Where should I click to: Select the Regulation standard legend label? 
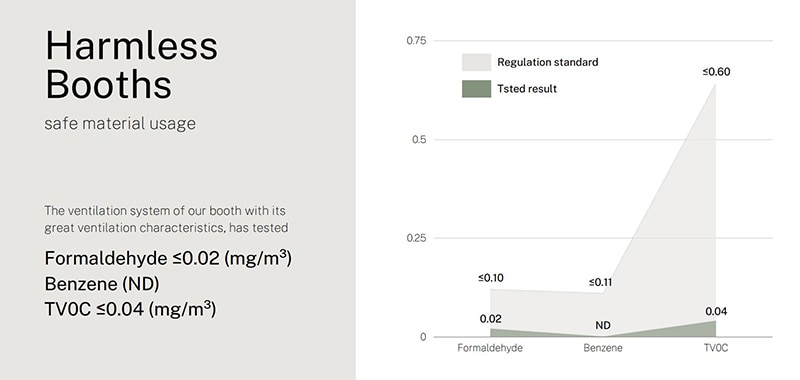pyautogui.click(x=547, y=62)
